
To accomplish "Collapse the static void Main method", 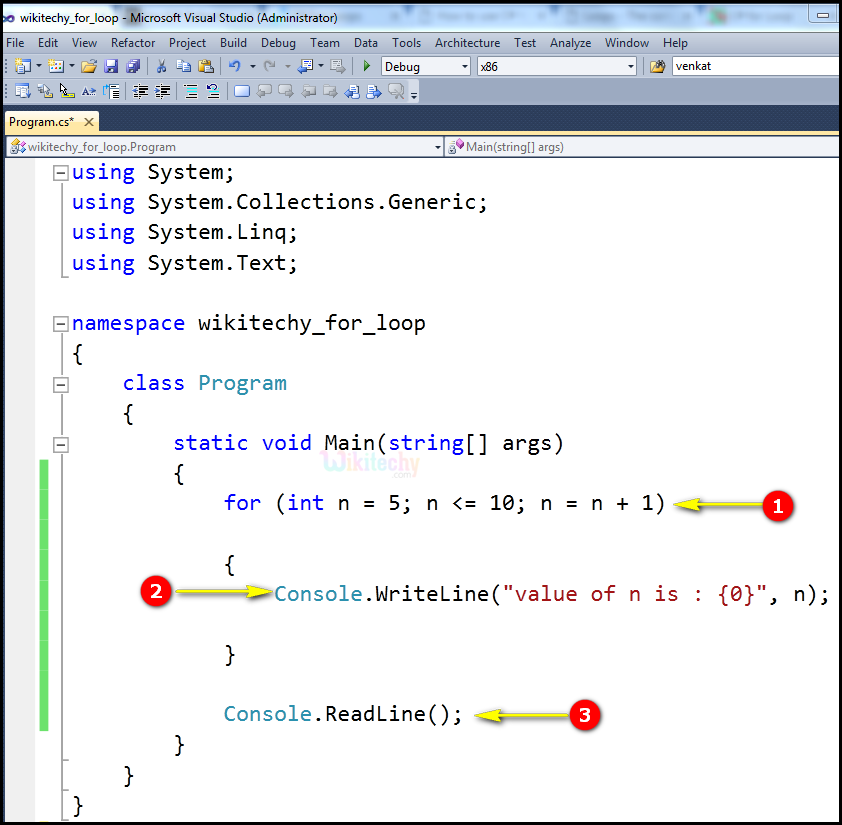I will tap(61, 444).
